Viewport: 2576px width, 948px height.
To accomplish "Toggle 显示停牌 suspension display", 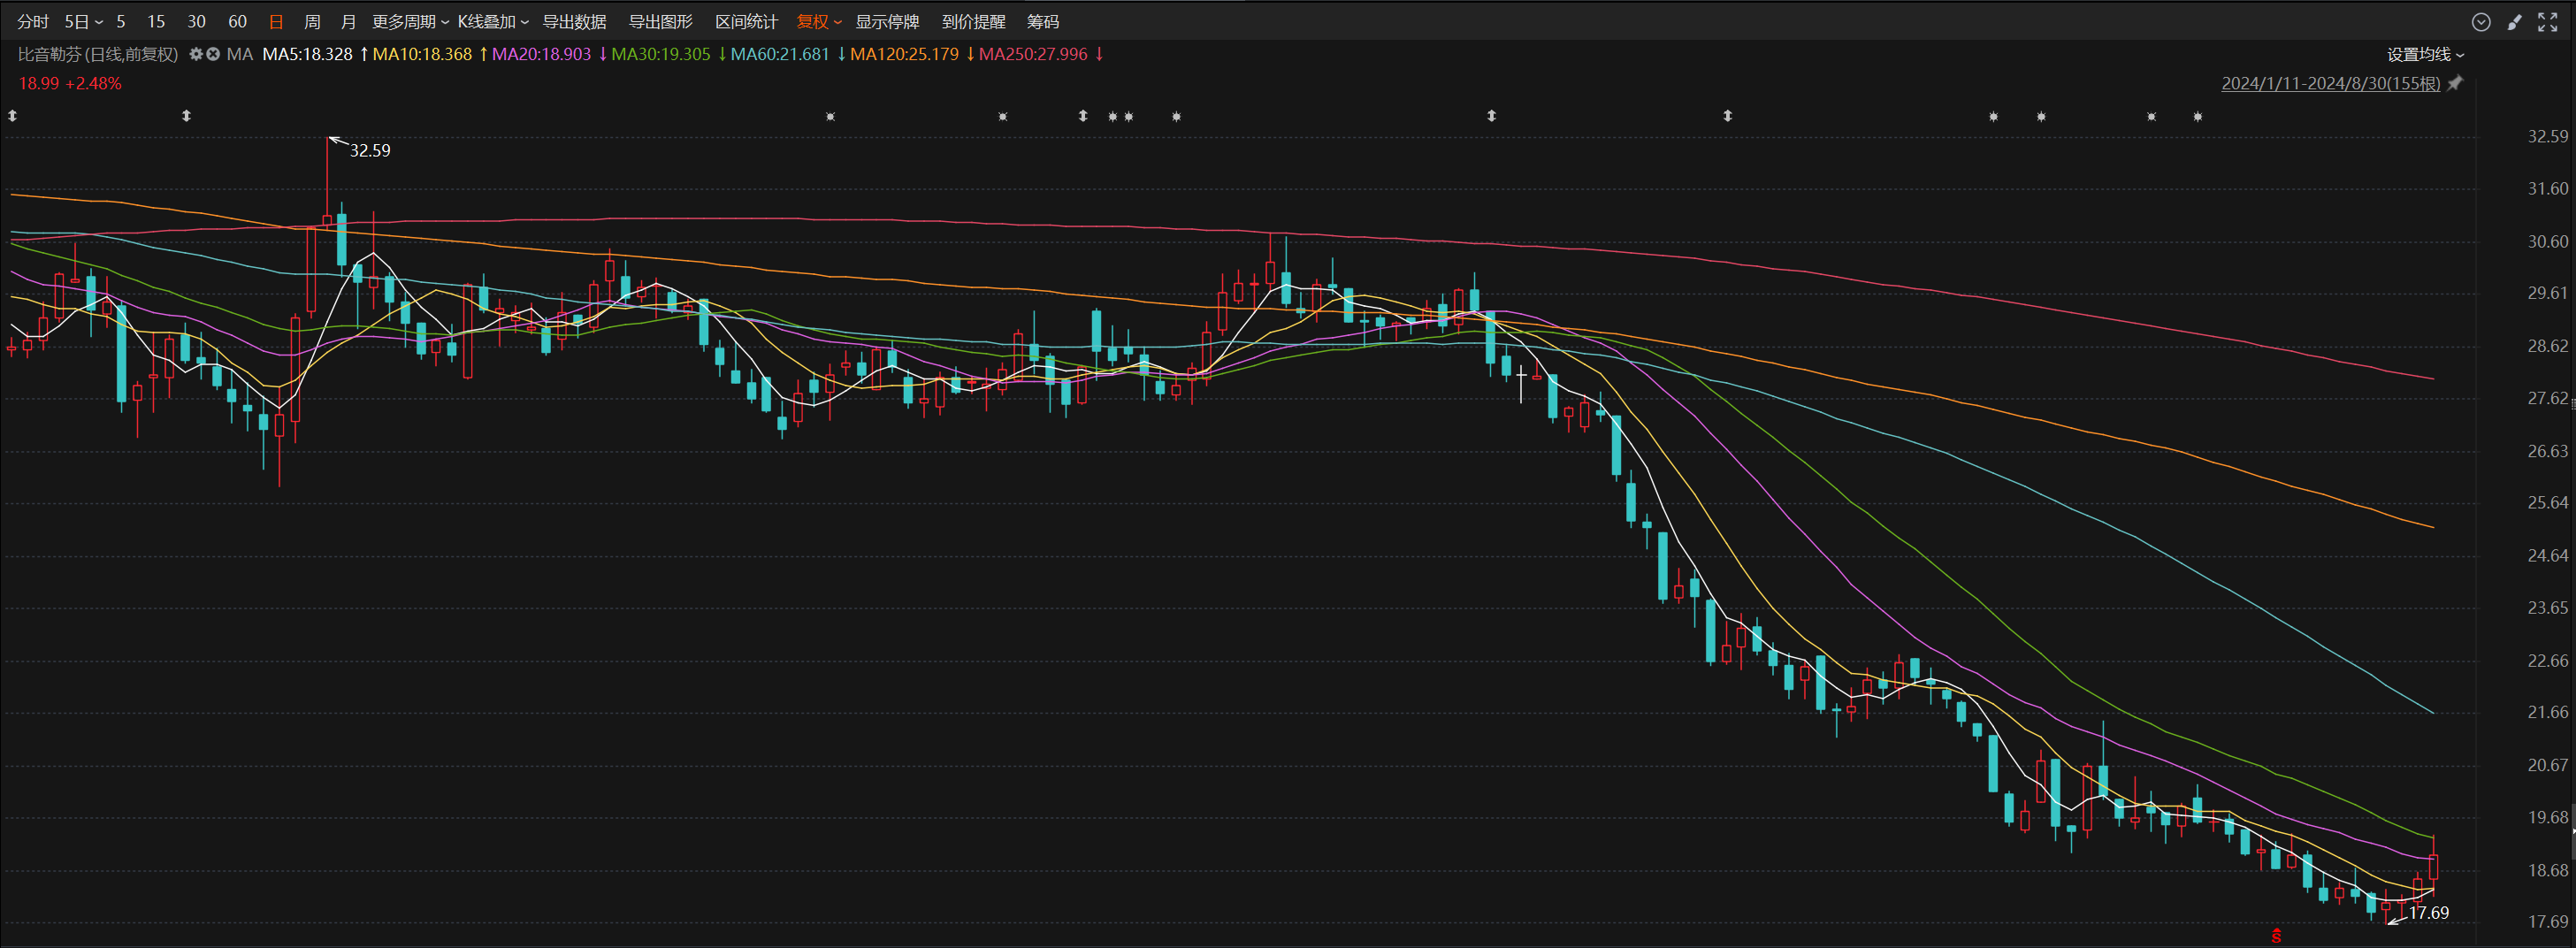I will click(x=886, y=22).
